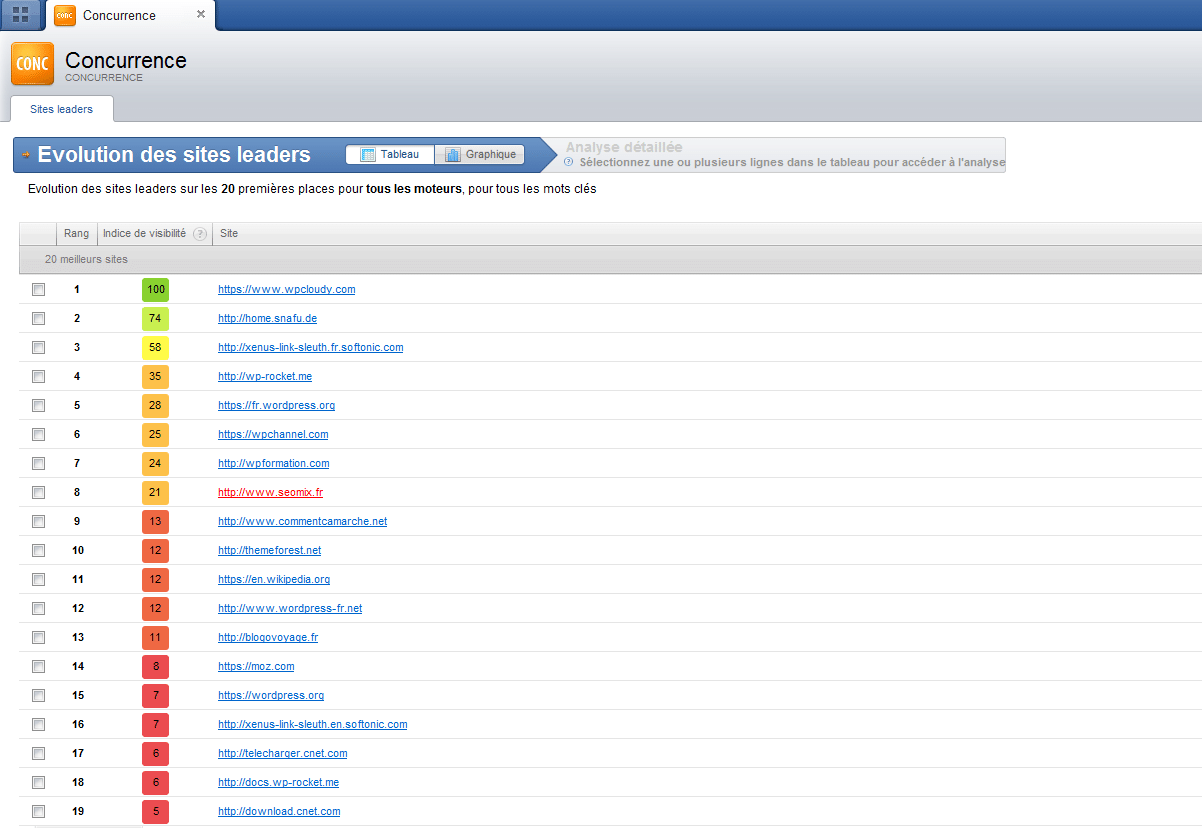Open the http://wpformation.com link
Viewport: 1202px width, 828px height.
coord(274,463)
